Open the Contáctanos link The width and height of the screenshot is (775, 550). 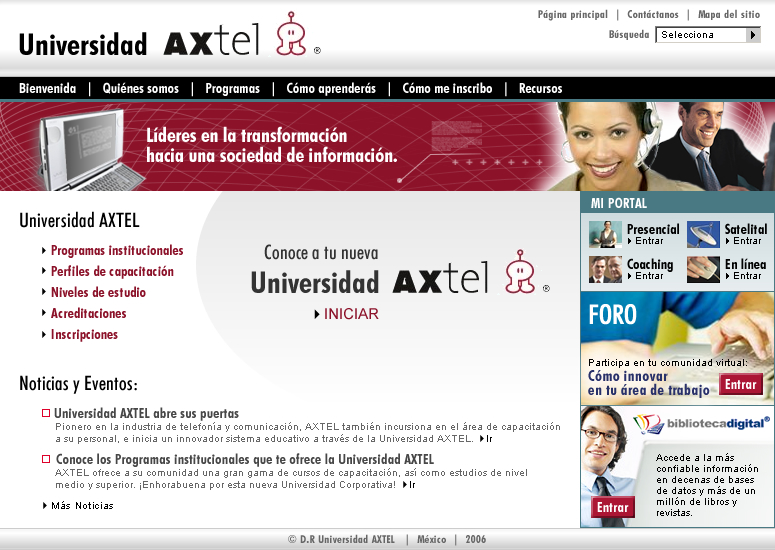click(x=653, y=14)
